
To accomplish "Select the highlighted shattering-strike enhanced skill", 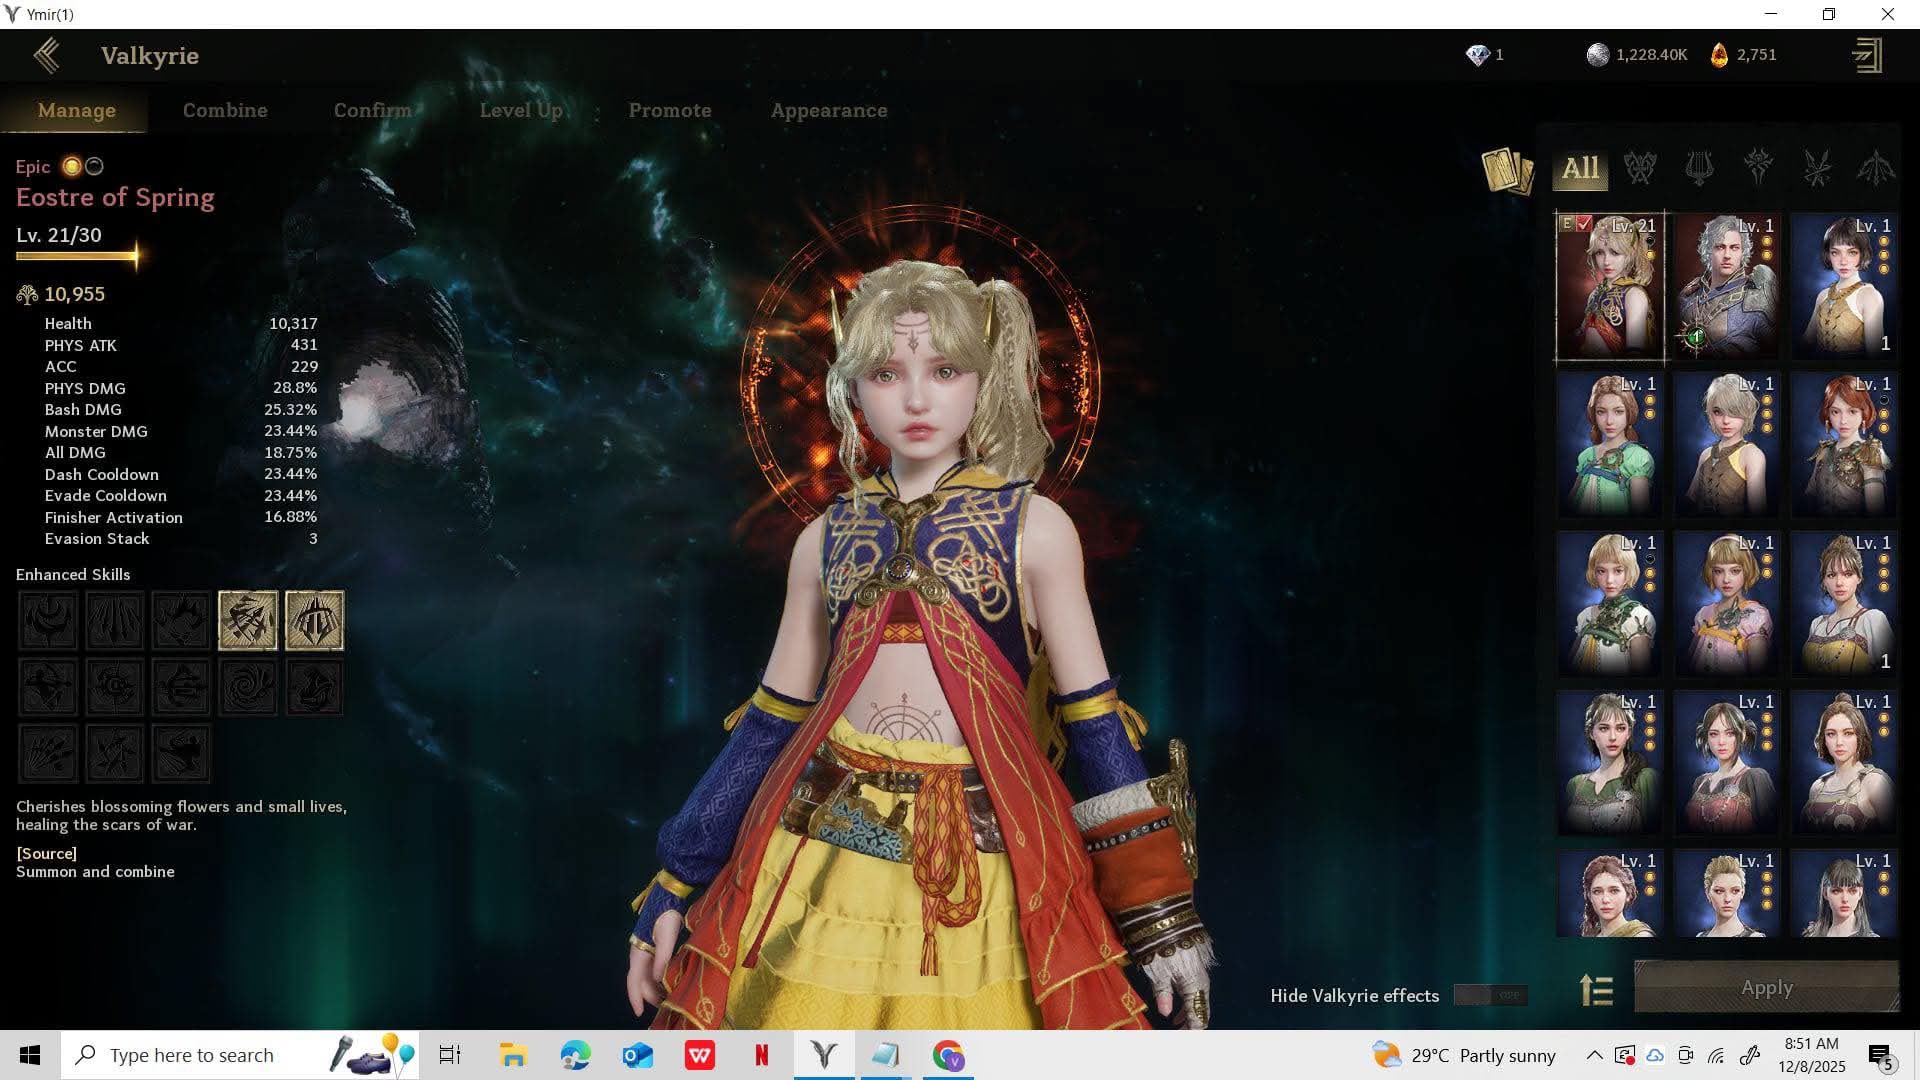I will pos(248,621).
